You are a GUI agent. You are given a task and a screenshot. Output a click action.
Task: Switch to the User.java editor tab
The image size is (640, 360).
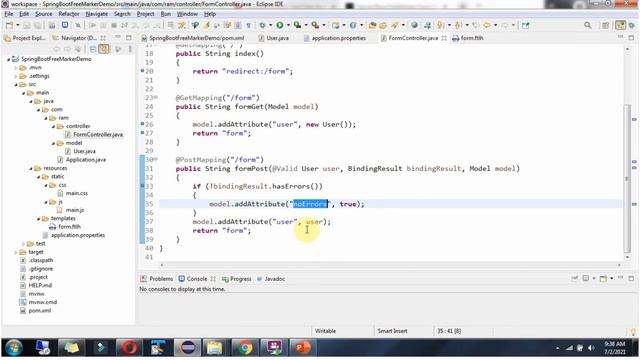pyautogui.click(x=273, y=38)
